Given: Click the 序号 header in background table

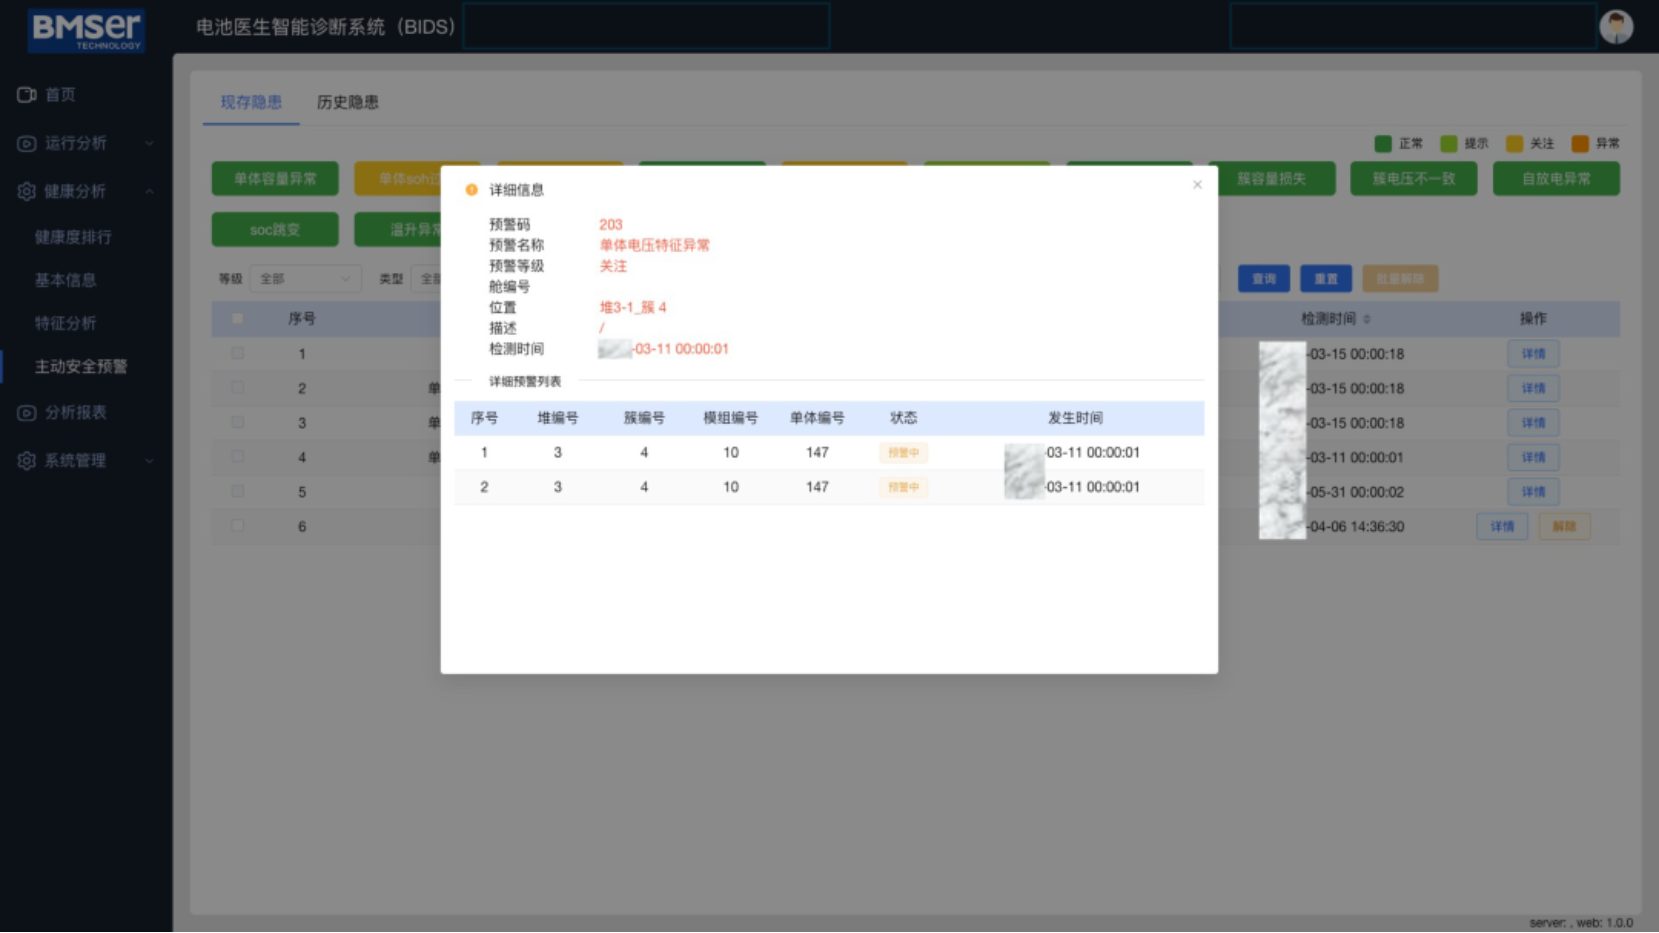Looking at the screenshot, I should [301, 319].
